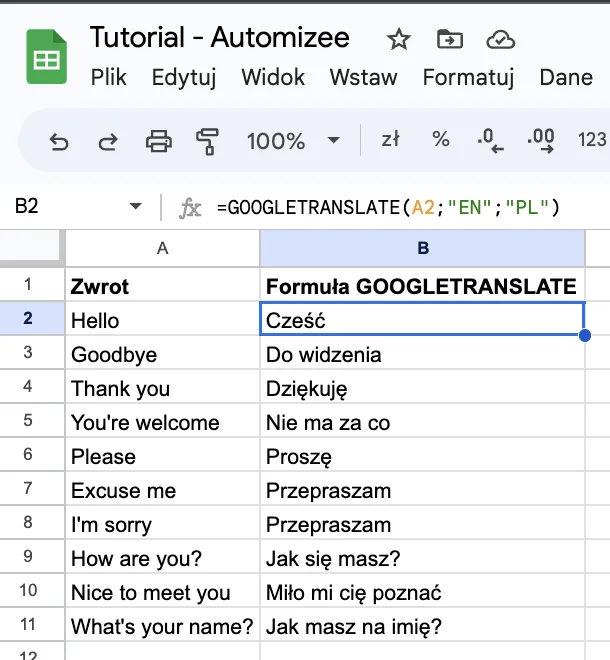610x660 pixels.
Task: Click the undo arrow in toolbar
Action: click(59, 141)
